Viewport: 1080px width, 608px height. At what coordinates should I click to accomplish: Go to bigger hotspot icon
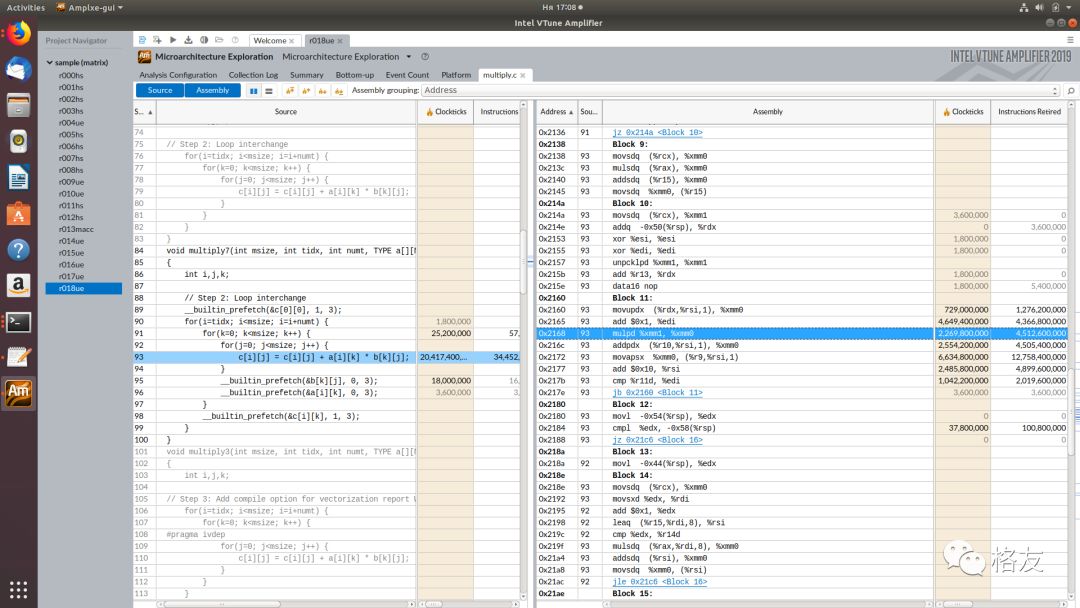(x=306, y=91)
